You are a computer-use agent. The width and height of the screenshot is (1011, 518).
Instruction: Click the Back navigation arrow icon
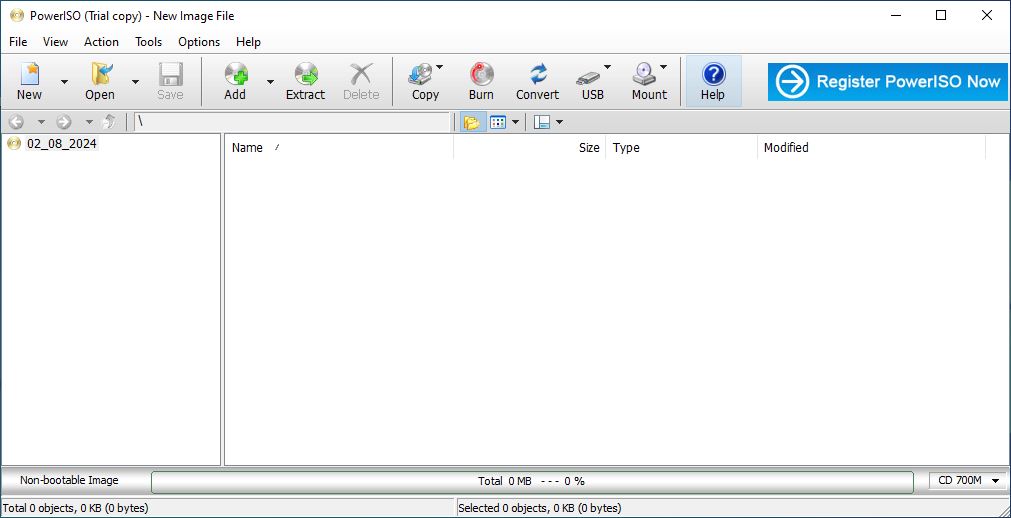coord(17,122)
